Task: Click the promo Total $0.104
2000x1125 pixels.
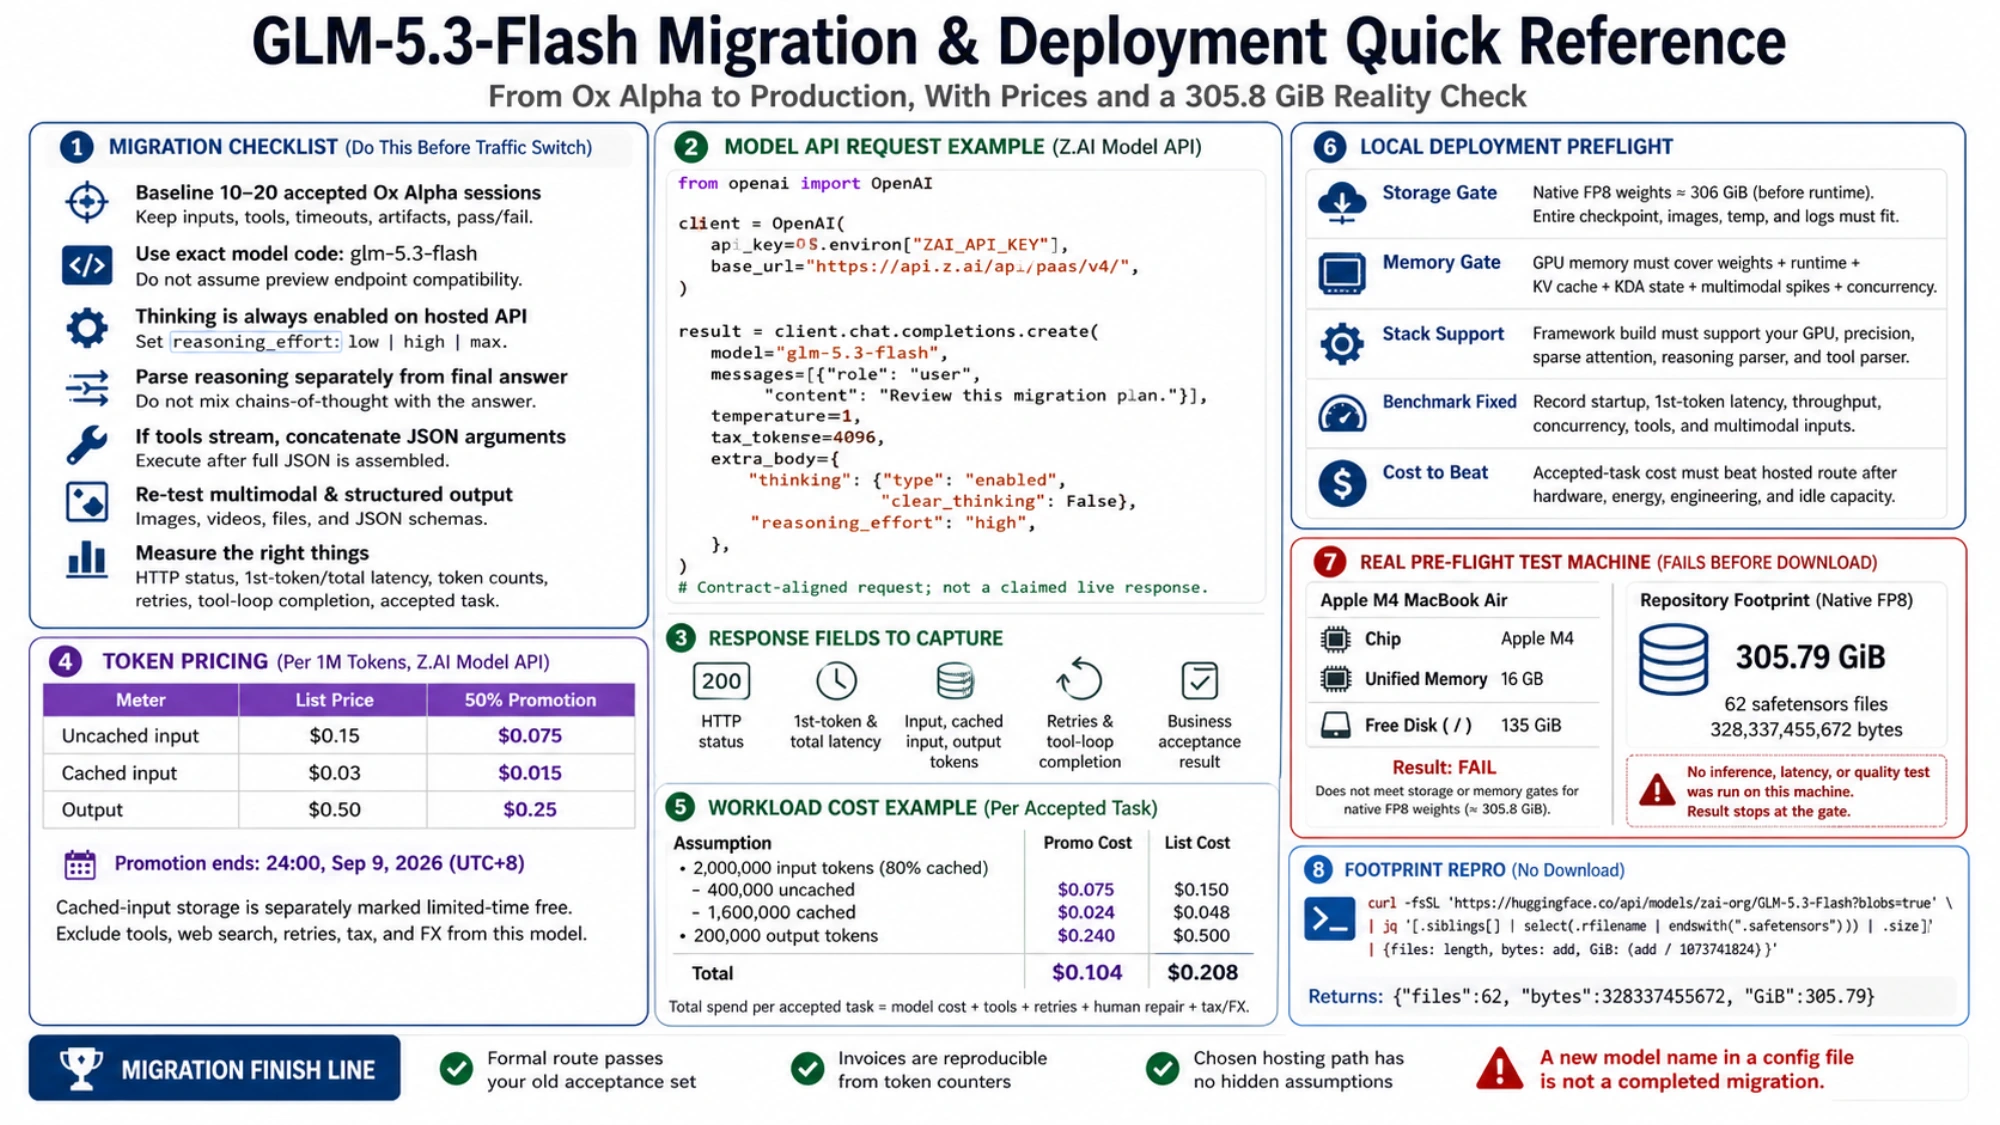Action: [x=1087, y=973]
